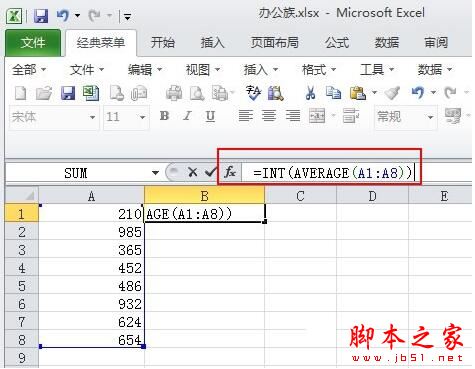
Task: Open the 格式 menu
Action: (319, 70)
